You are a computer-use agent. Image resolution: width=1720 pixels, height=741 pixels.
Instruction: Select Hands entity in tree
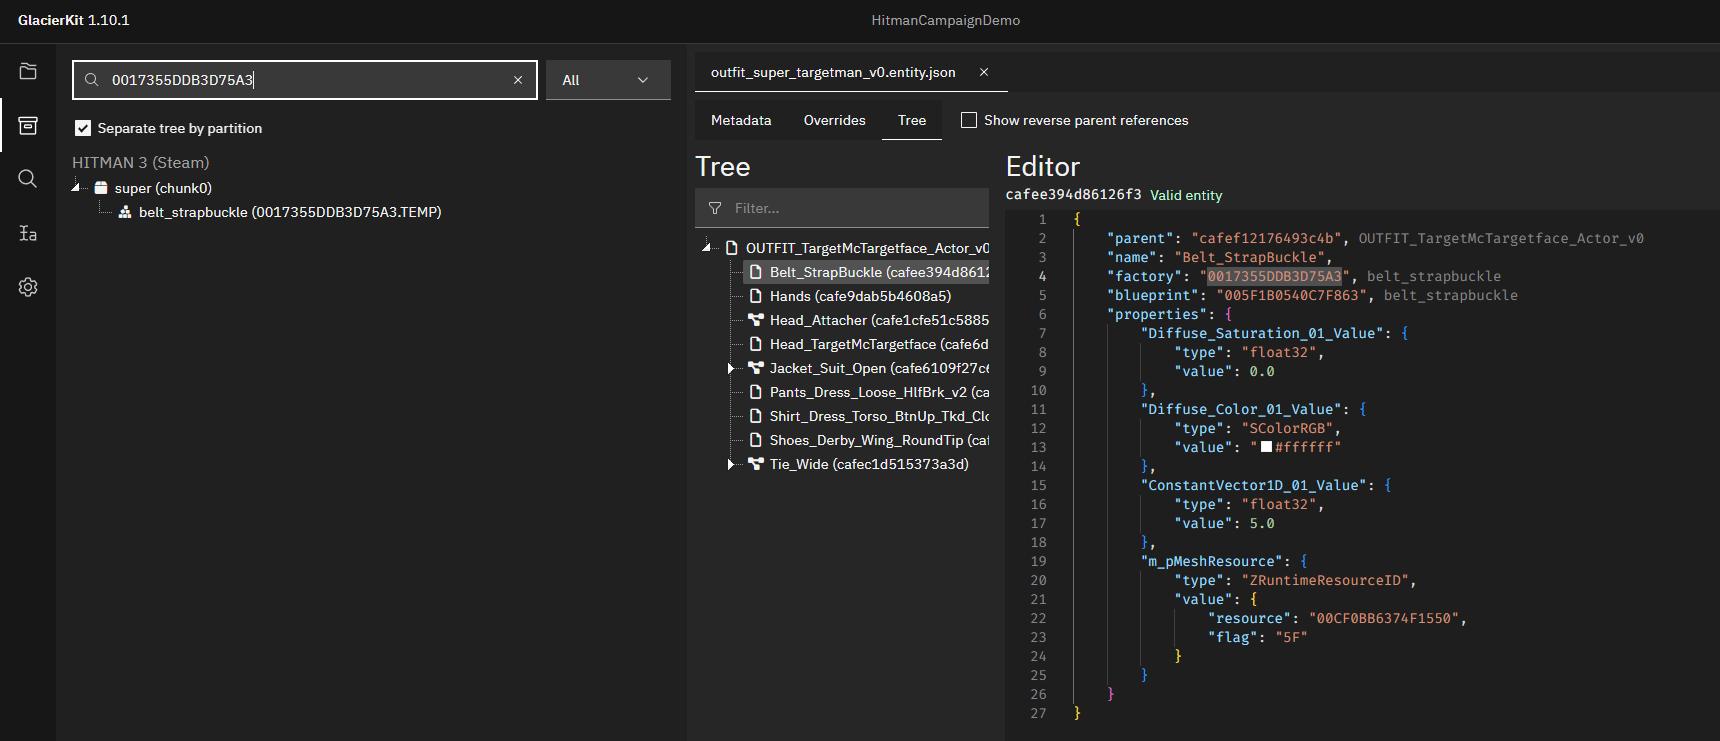[860, 296]
